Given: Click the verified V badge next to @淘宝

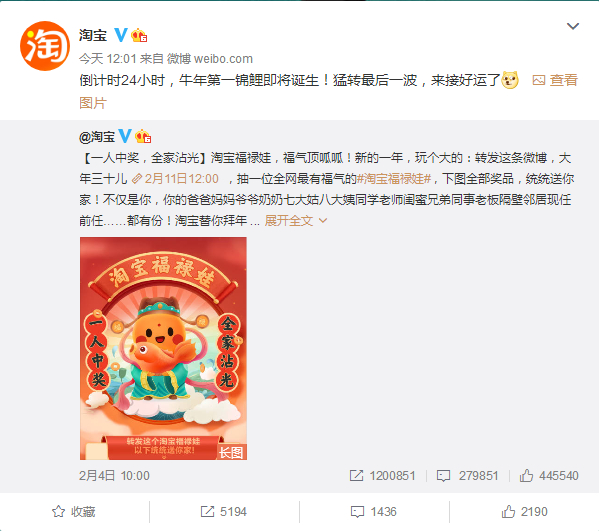Looking at the screenshot, I should 125,136.
